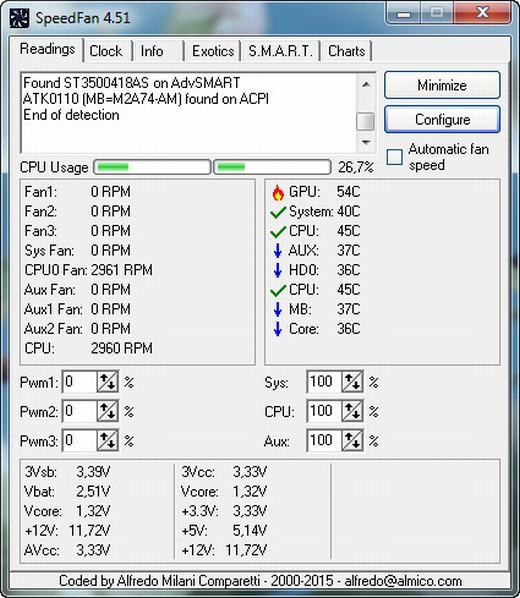
Task: Open the Charts tab
Action: 346,51
